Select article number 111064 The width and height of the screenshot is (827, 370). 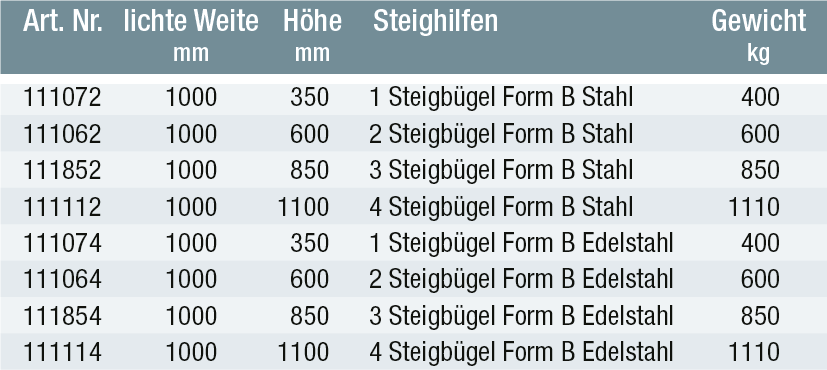(62, 279)
